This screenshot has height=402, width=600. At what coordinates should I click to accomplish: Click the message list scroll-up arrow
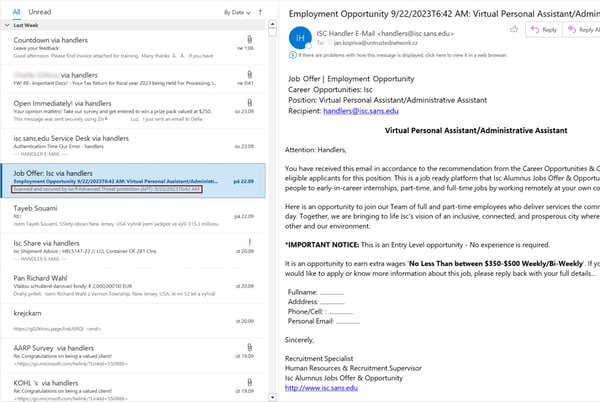(x=272, y=24)
